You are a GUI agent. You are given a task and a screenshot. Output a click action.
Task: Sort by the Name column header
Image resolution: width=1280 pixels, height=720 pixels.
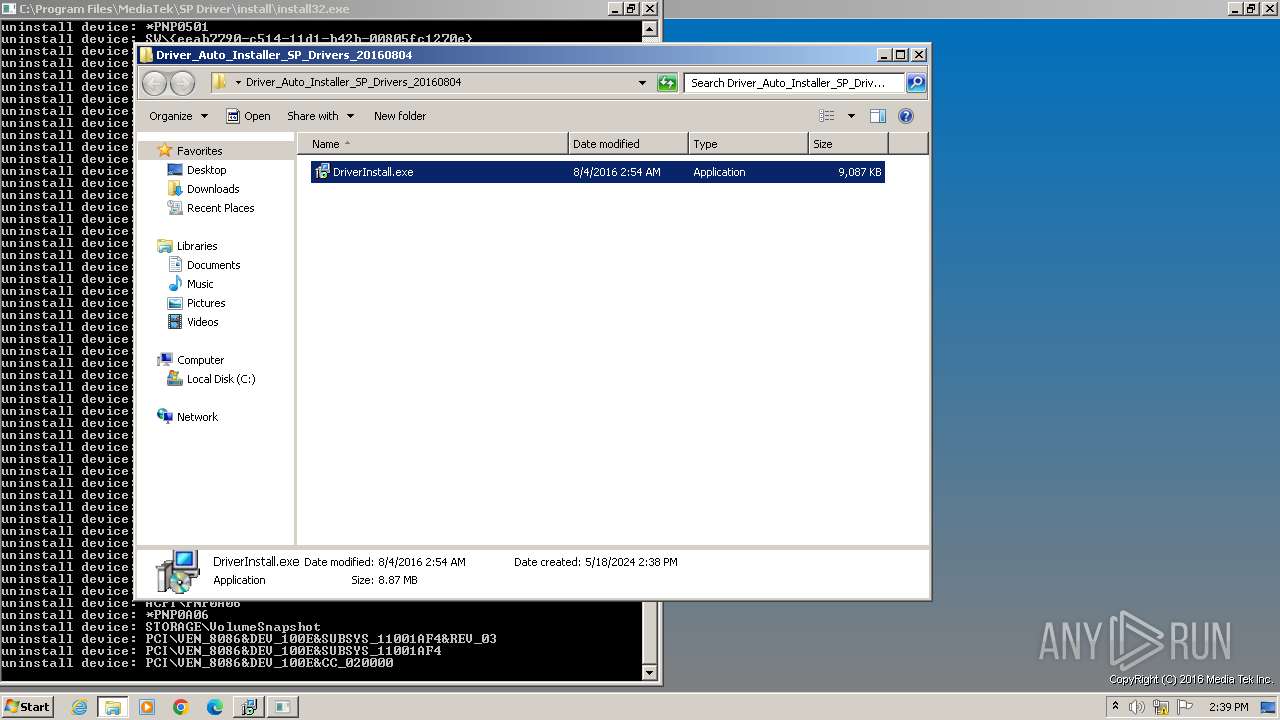432,144
